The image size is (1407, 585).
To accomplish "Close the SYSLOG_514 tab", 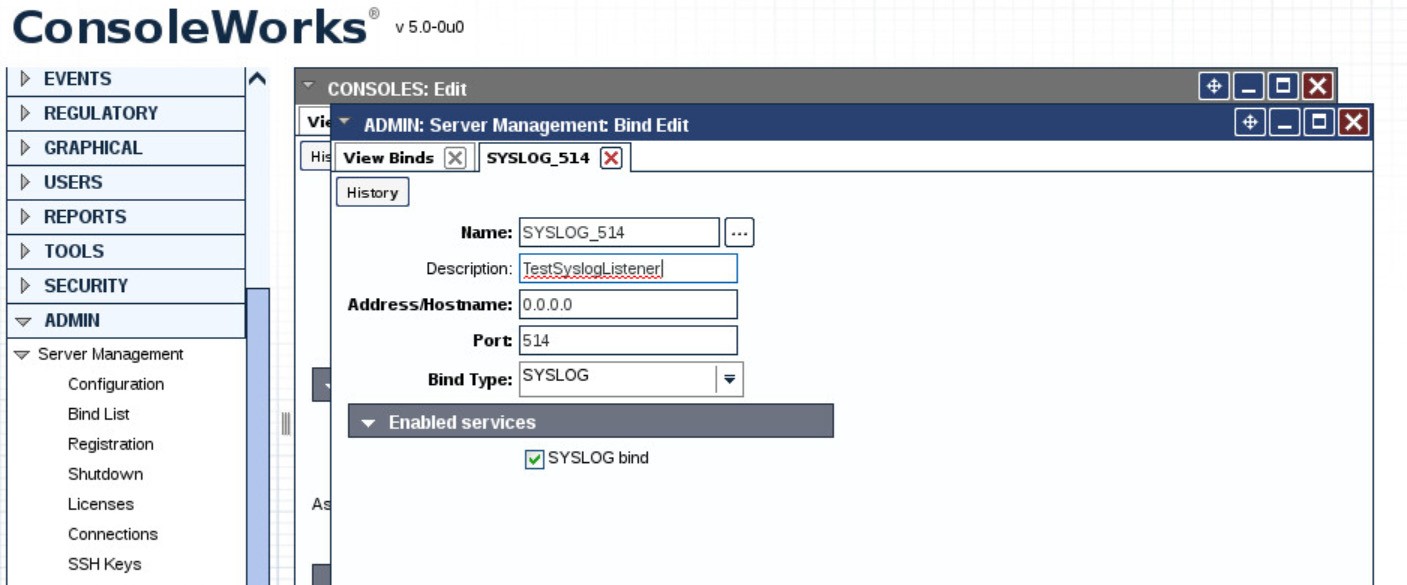I will click(611, 158).
